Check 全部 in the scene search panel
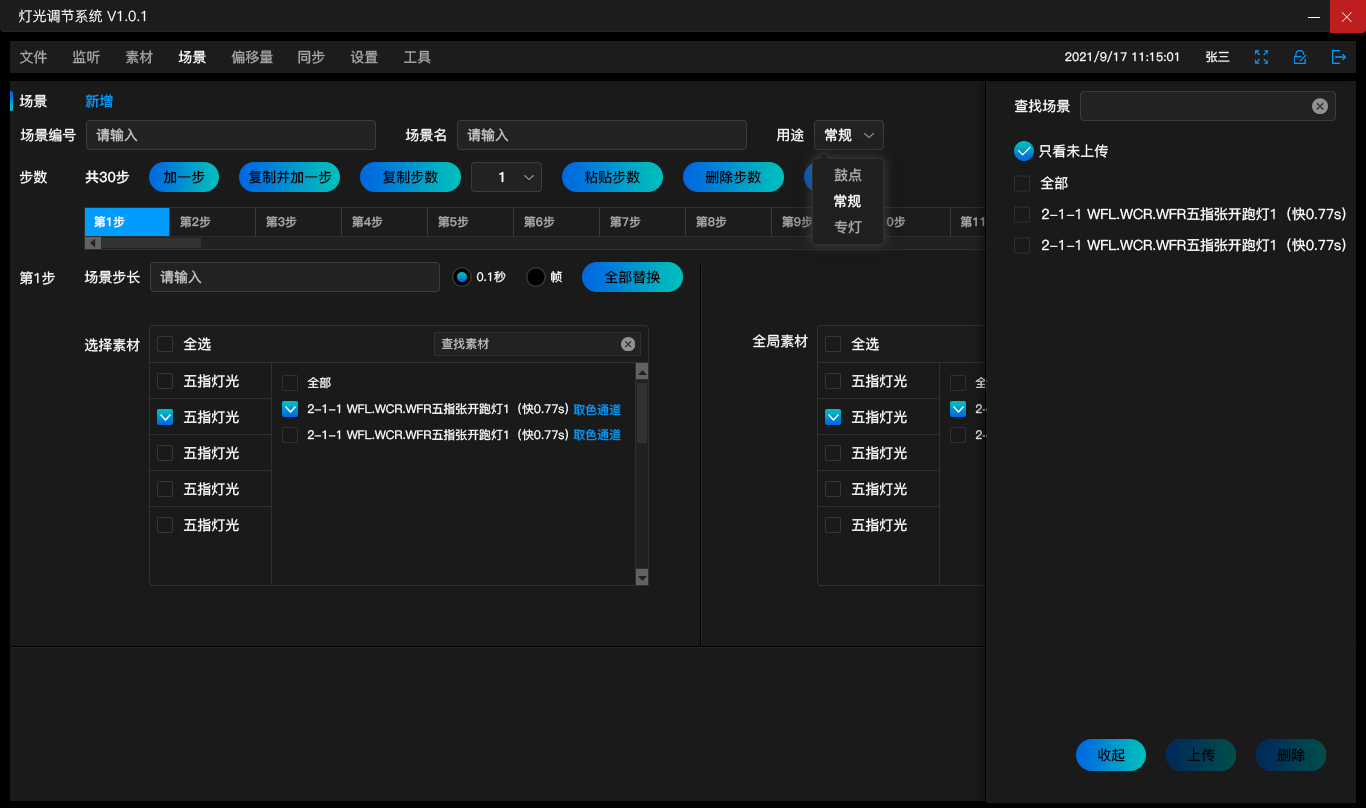 (1022, 184)
